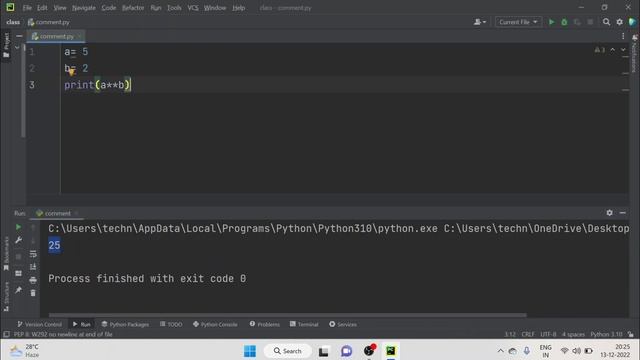Pin the Run tab with pin icon

(x=18, y=290)
